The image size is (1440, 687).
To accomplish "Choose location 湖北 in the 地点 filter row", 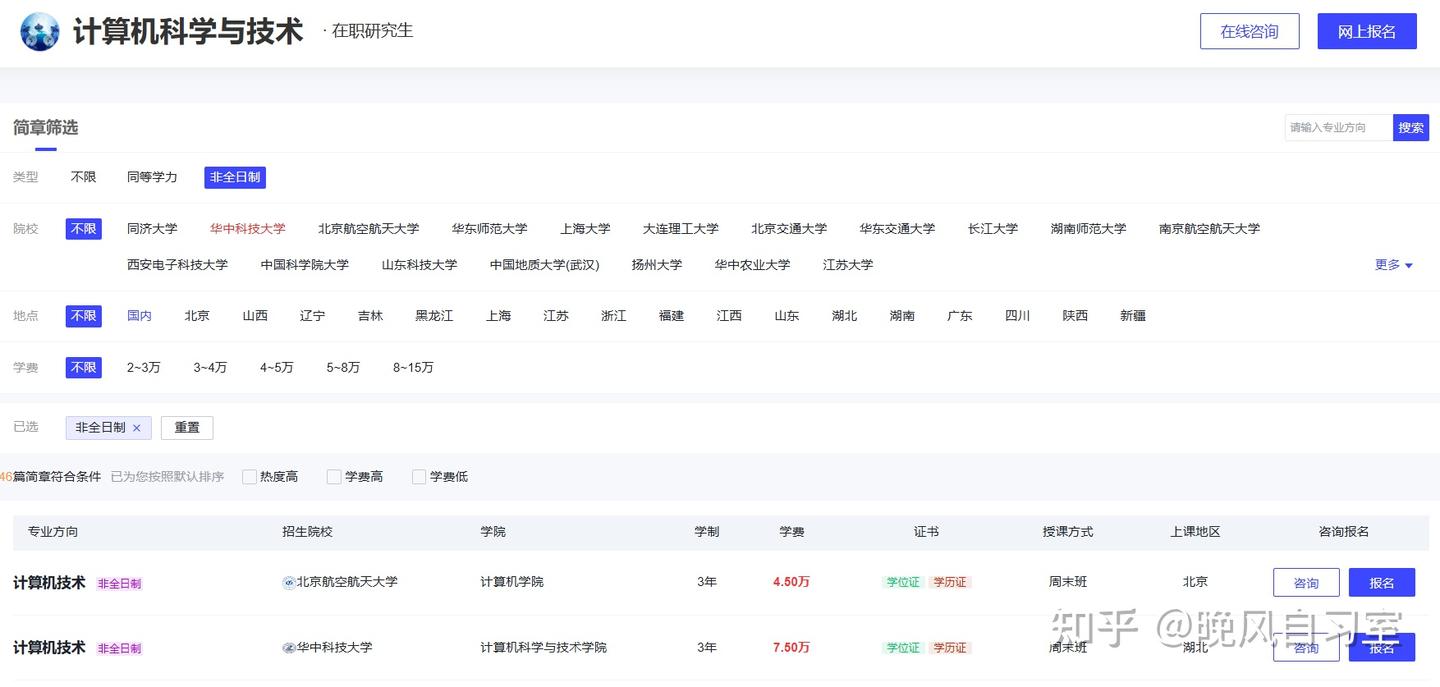I will (x=844, y=316).
